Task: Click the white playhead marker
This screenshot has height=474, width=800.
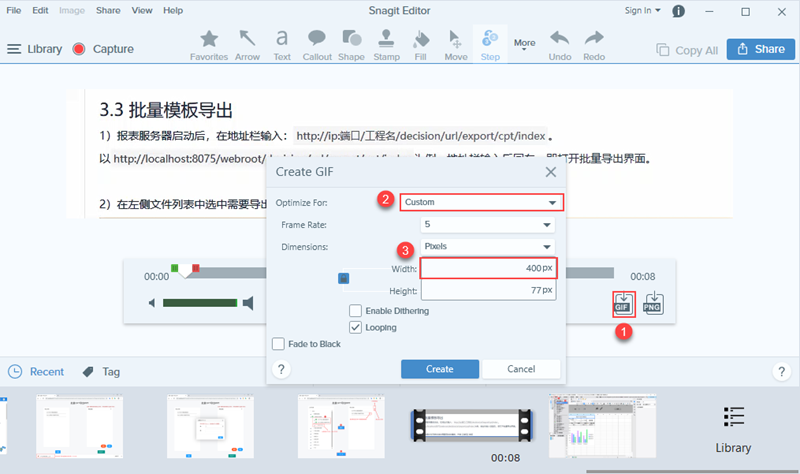Action: tap(185, 271)
